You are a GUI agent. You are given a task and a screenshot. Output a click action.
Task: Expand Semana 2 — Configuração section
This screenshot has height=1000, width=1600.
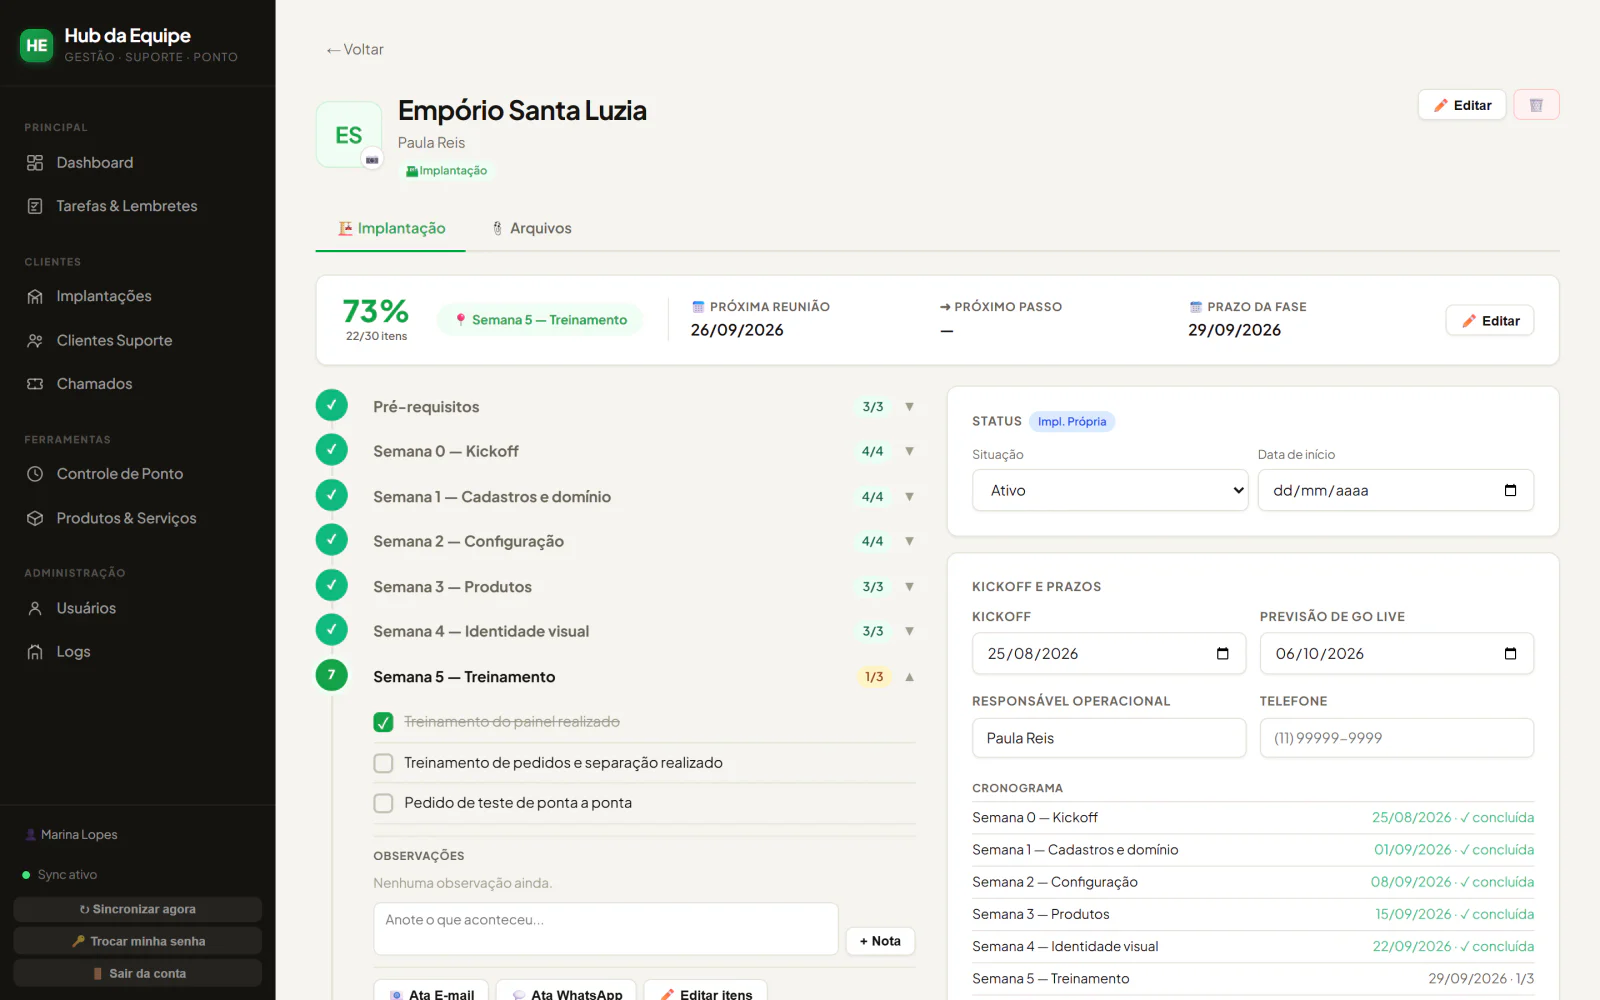pos(909,541)
